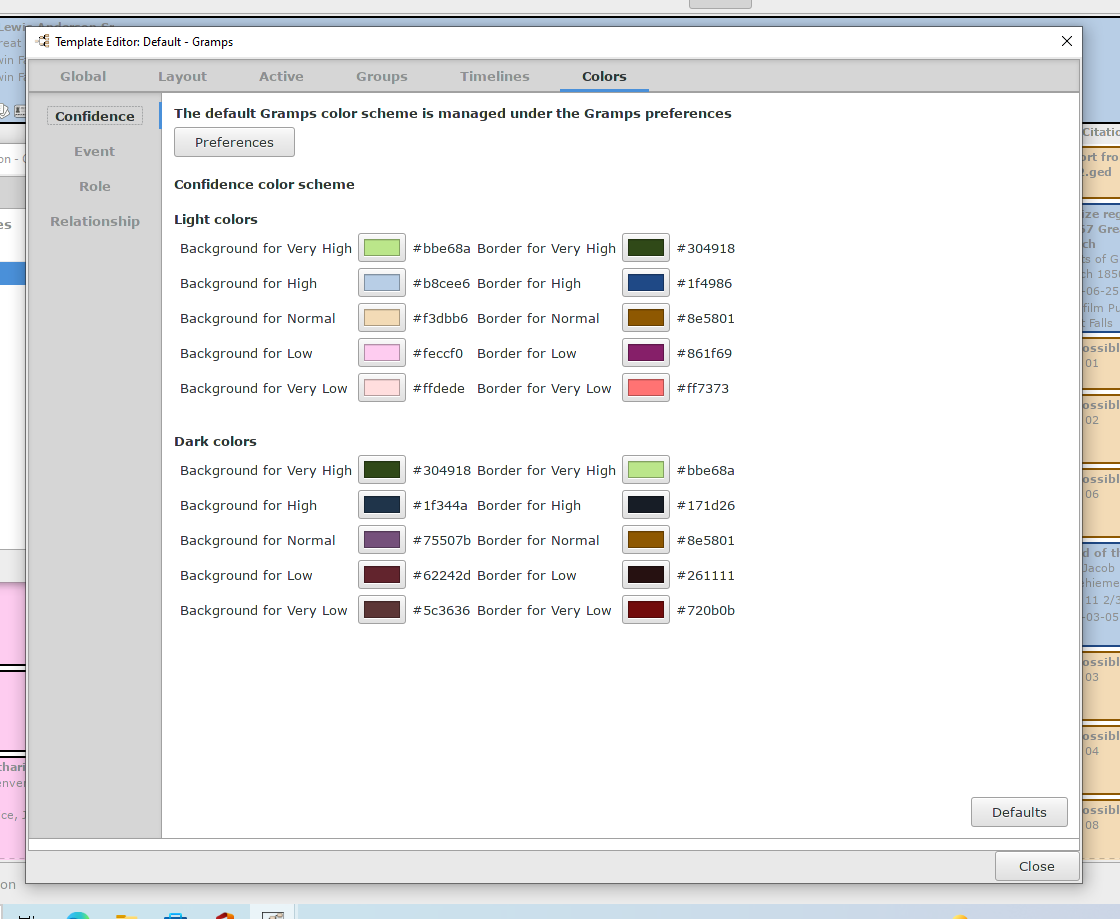Open light border swatch #861f69 for Low
The width and height of the screenshot is (1120, 919).
click(x=646, y=353)
